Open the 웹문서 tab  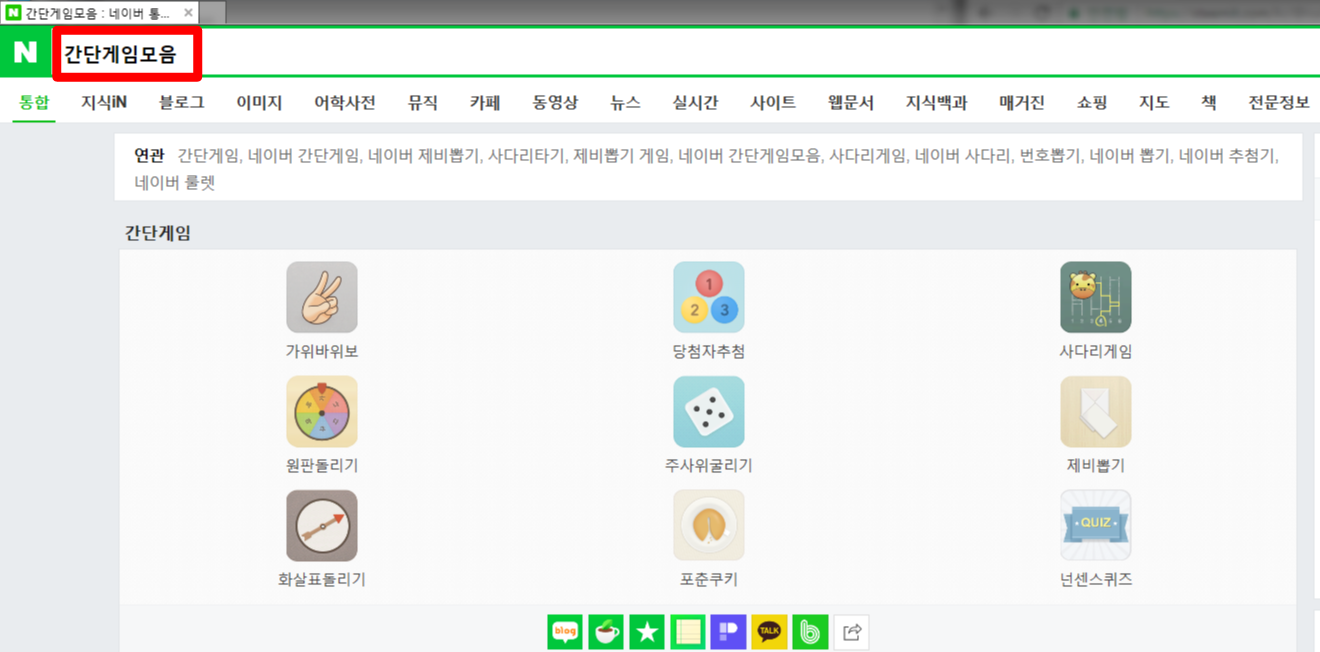851,102
